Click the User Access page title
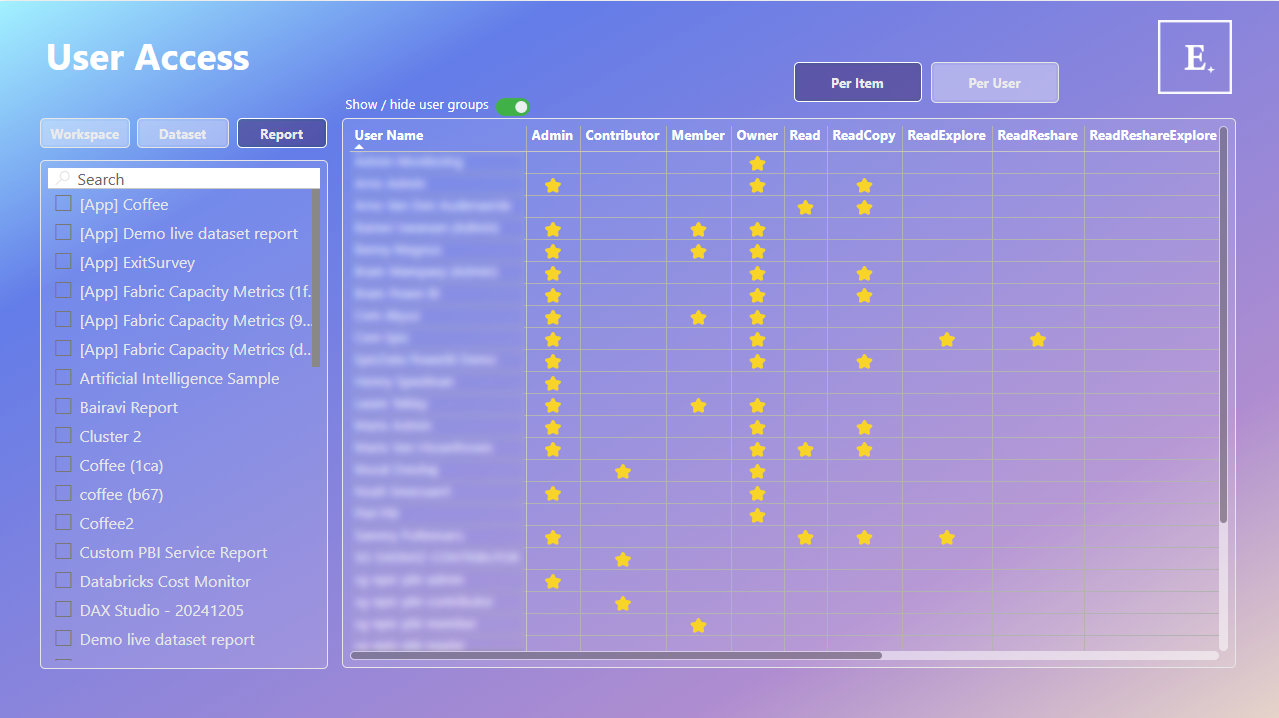This screenshot has height=718, width=1279. click(x=148, y=57)
